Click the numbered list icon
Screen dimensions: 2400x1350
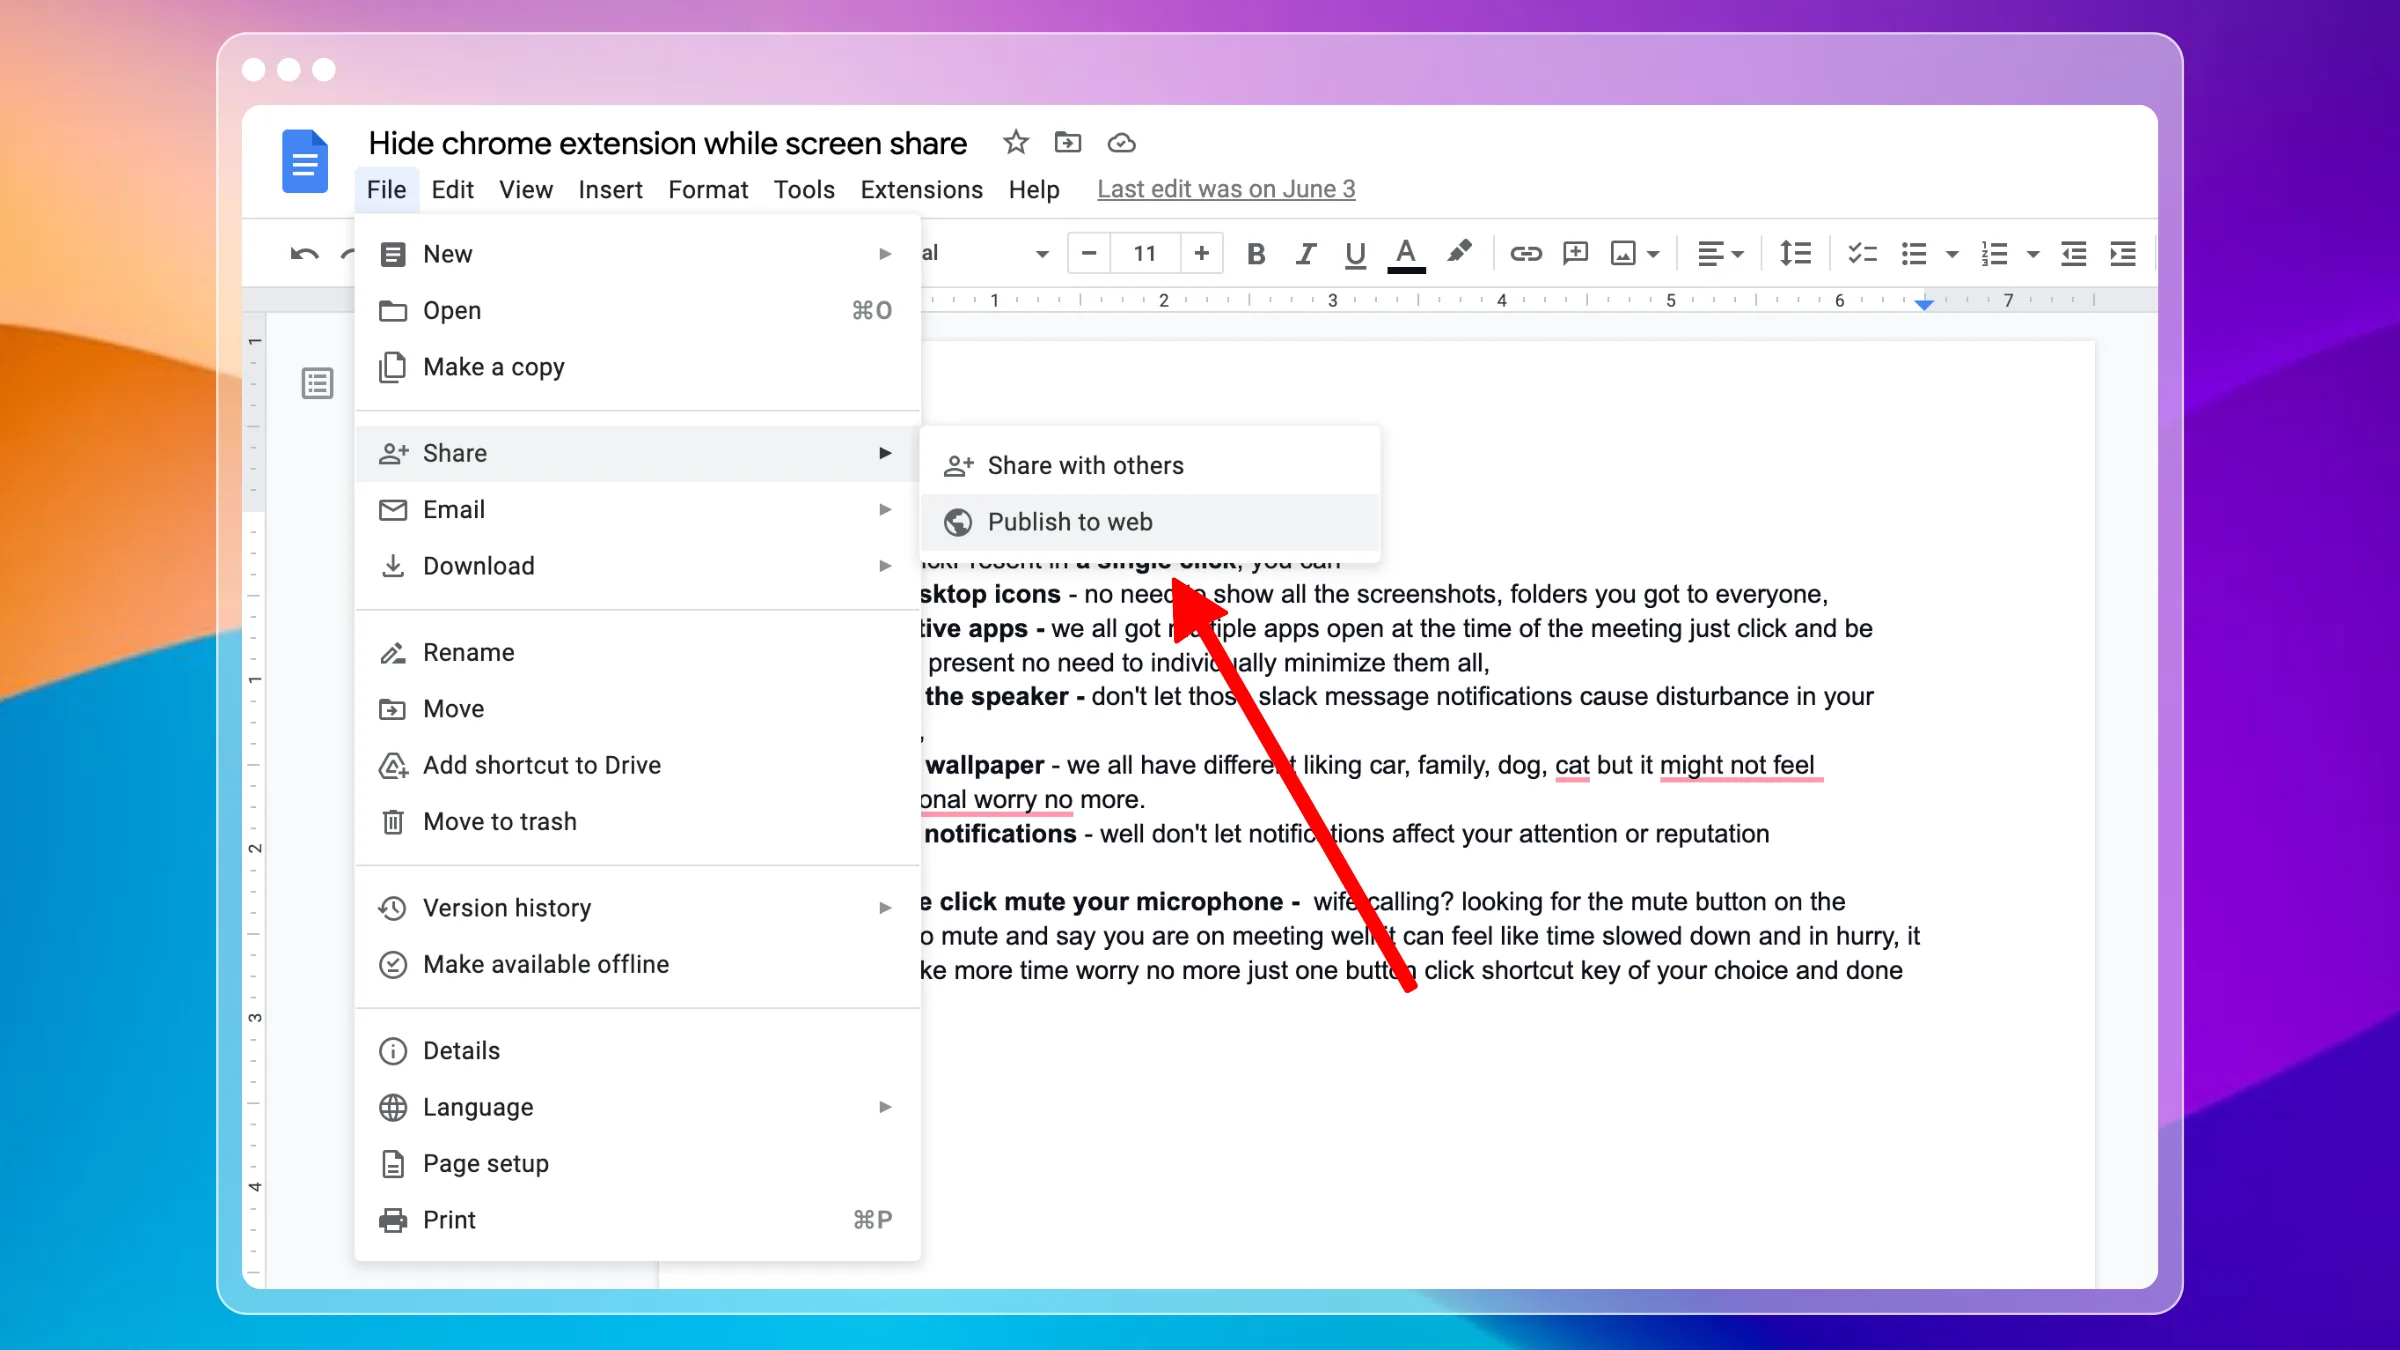click(x=1994, y=254)
